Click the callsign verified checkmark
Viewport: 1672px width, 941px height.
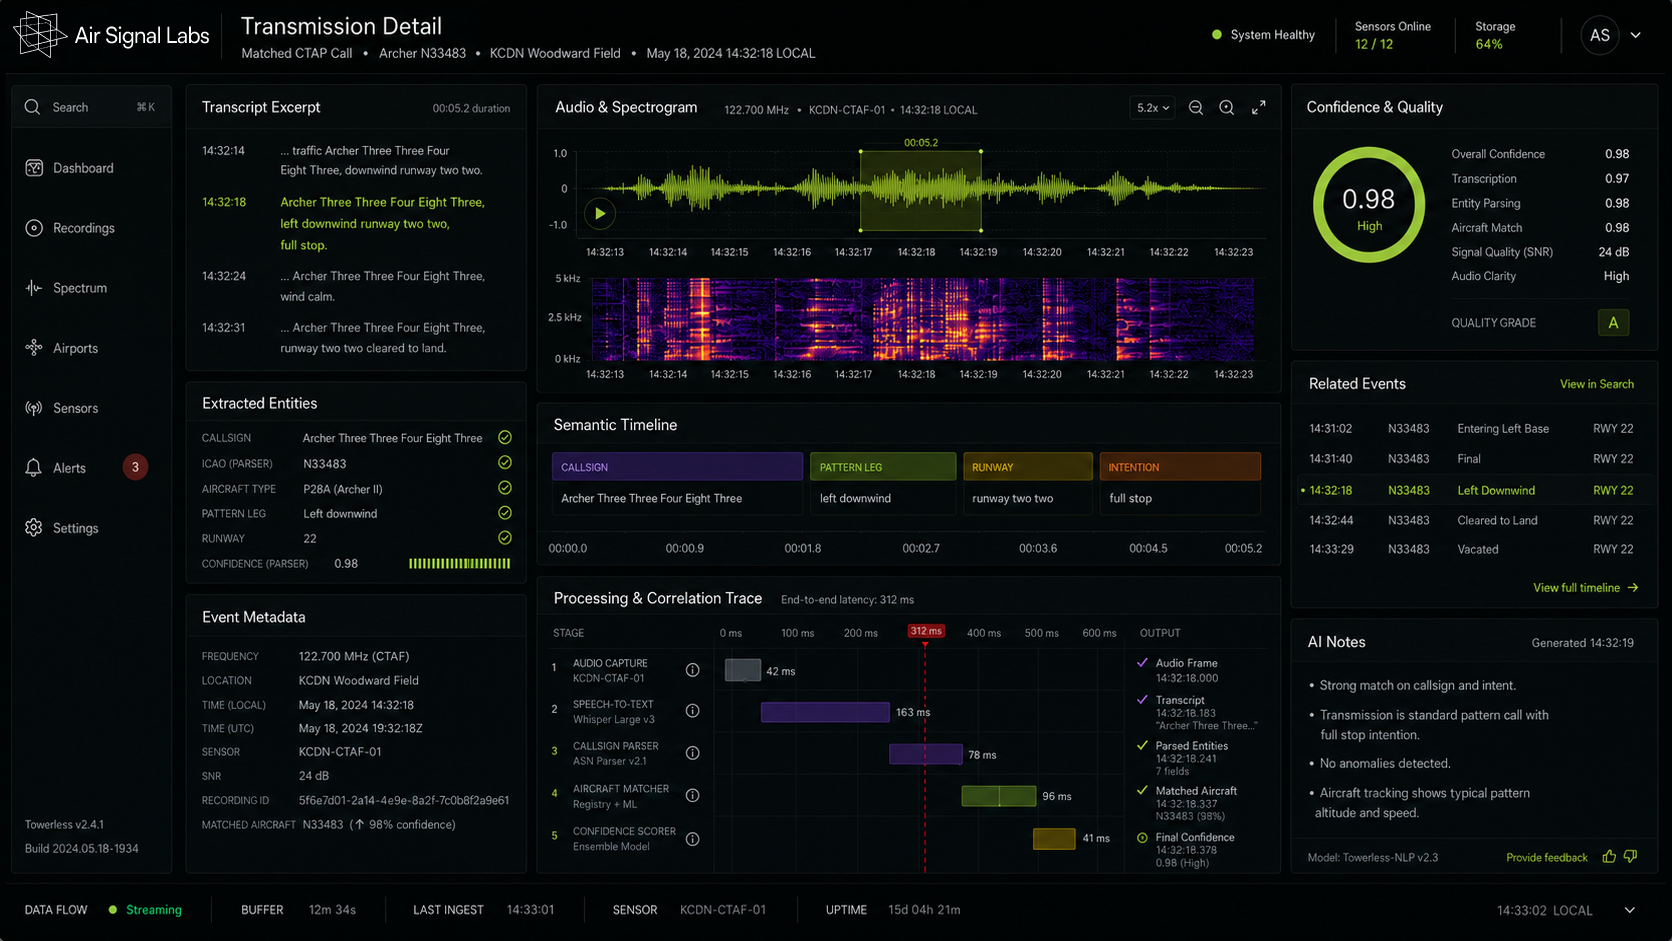pos(505,437)
